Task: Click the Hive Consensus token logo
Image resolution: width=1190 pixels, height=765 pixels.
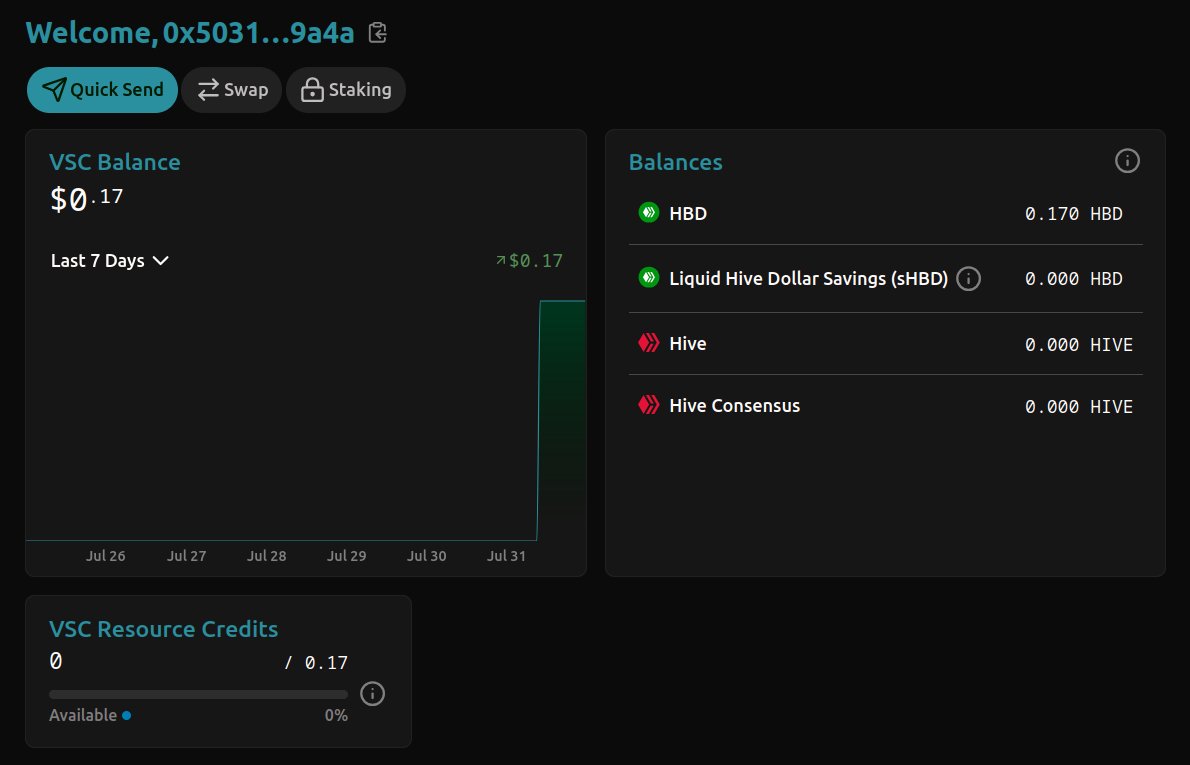Action: click(x=649, y=405)
